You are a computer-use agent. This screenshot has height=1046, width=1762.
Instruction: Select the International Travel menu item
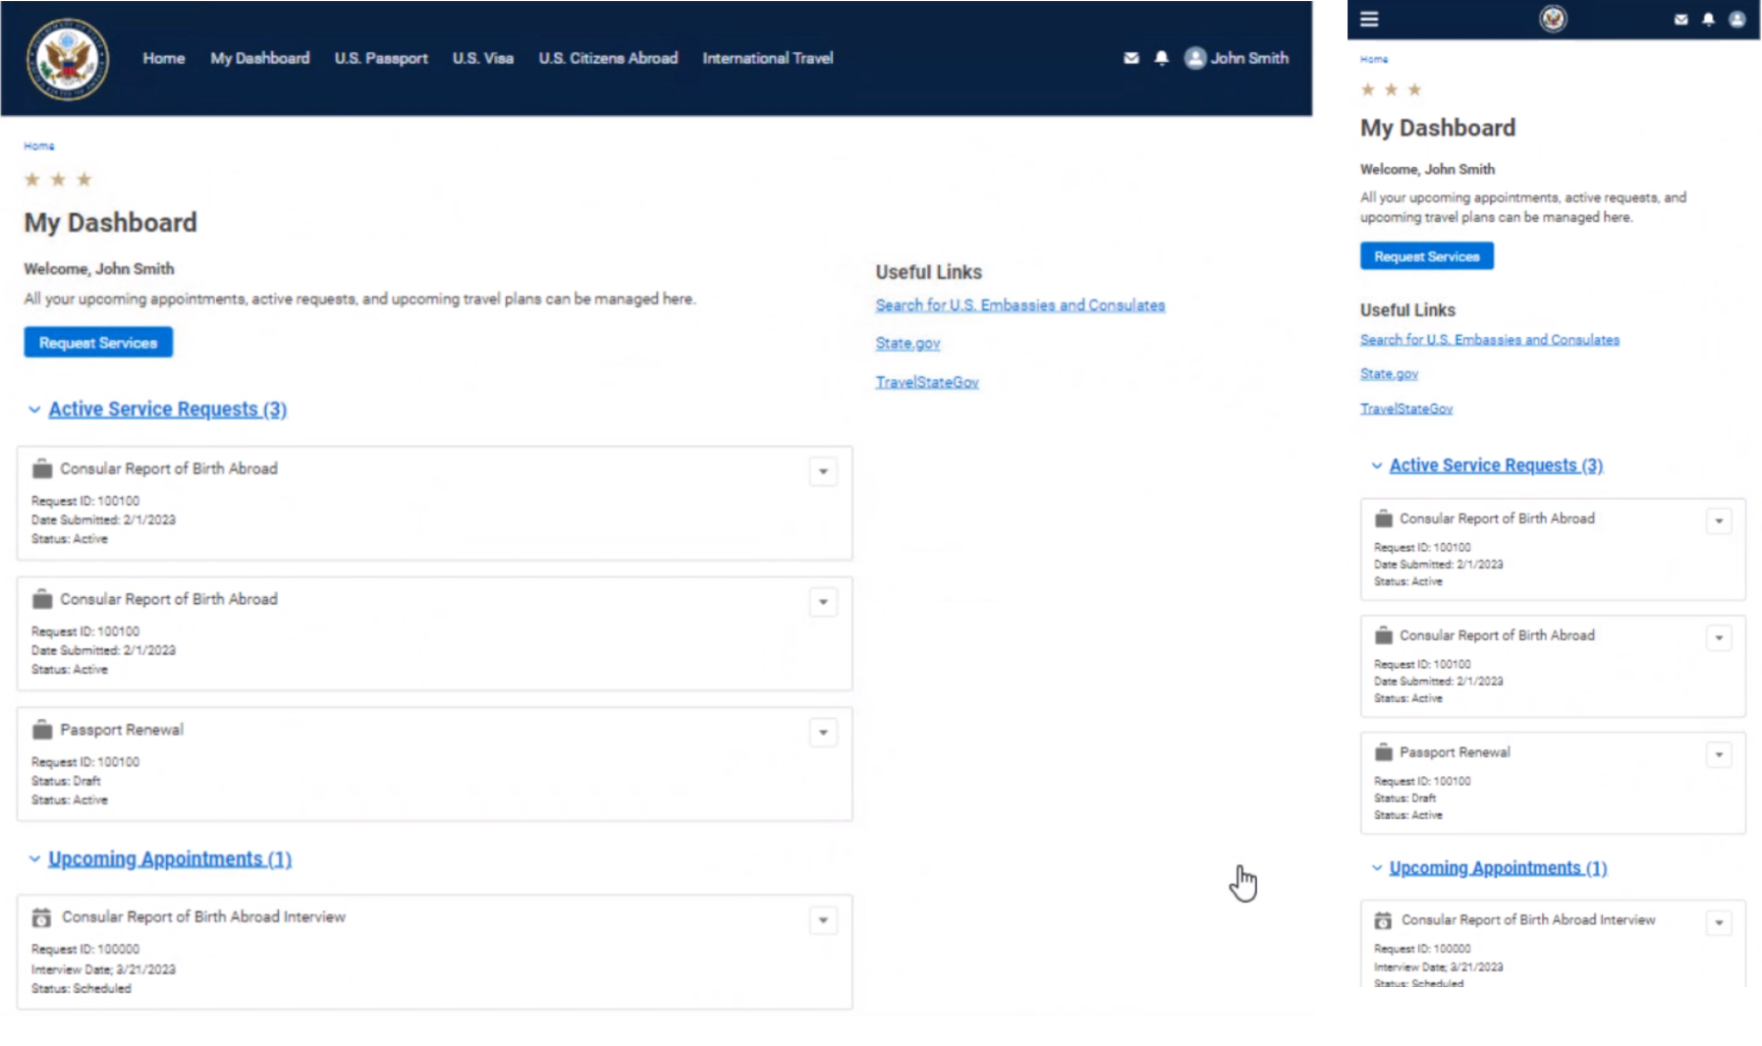767,58
